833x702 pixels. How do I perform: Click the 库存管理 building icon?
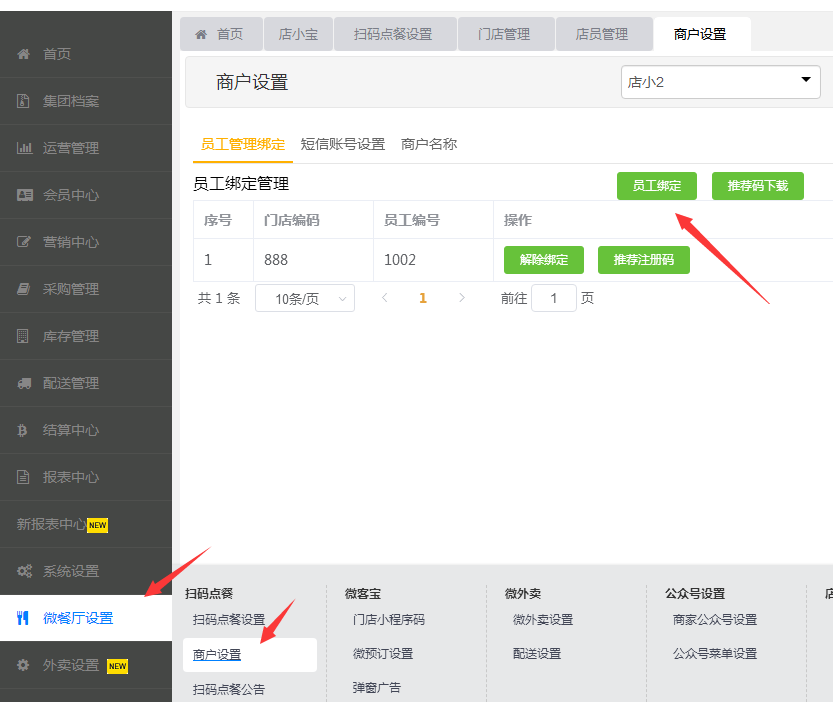[x=23, y=336]
